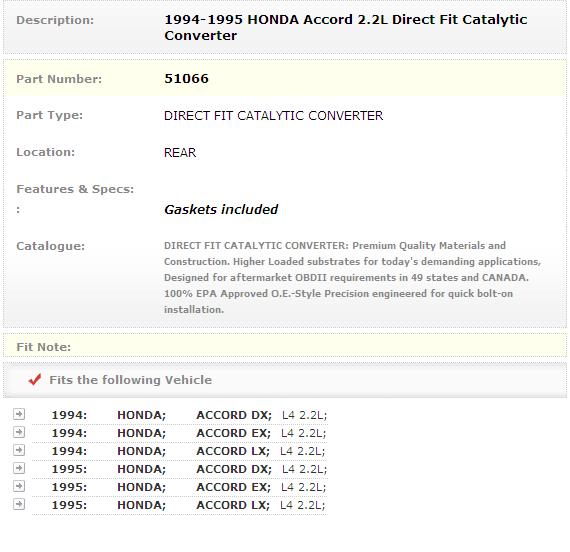
Task: Click arrow icon beside 1995 Accord LX row
Action: (19, 504)
